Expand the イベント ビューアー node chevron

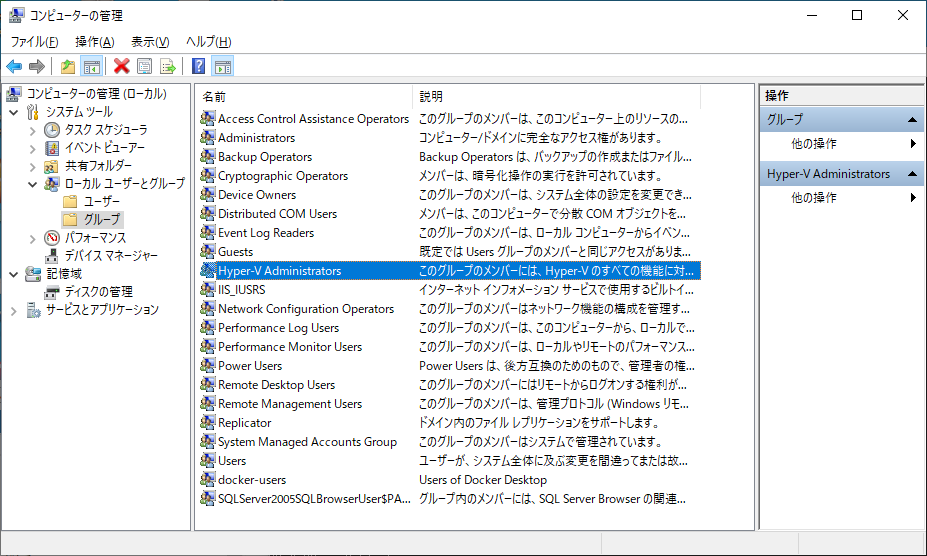click(x=33, y=148)
